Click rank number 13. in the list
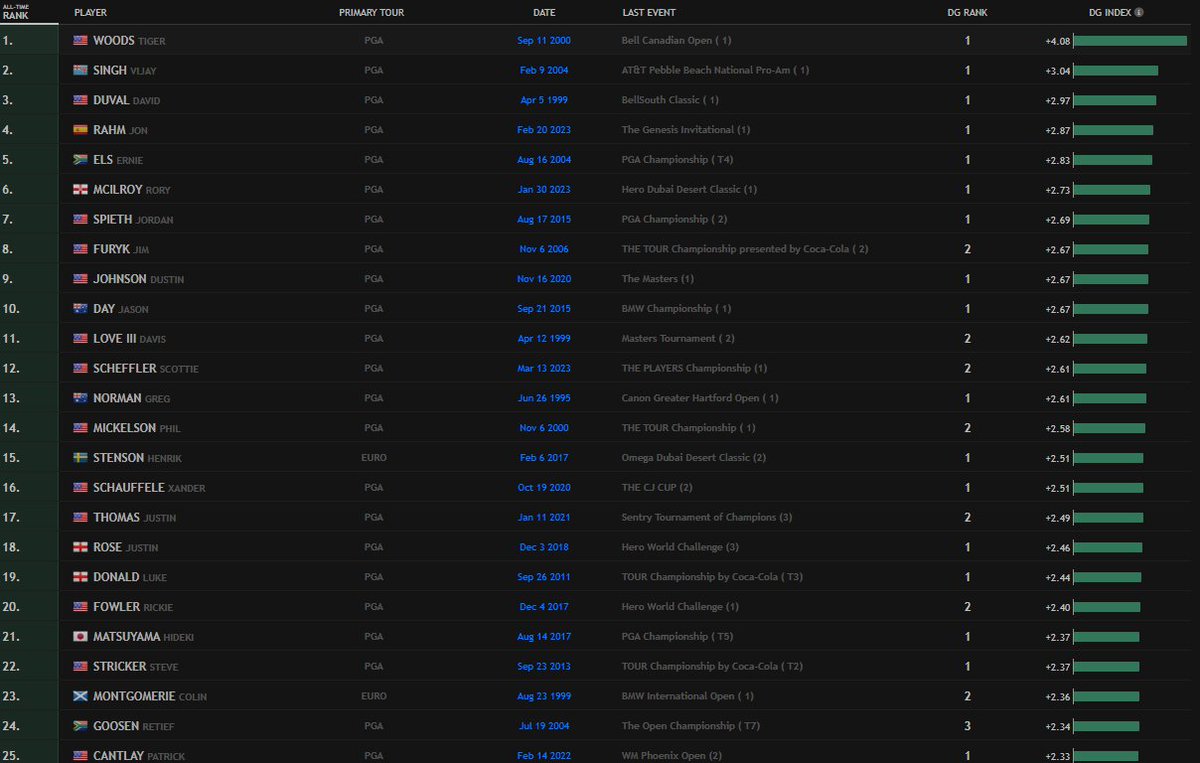The height and width of the screenshot is (763, 1200). point(9,398)
